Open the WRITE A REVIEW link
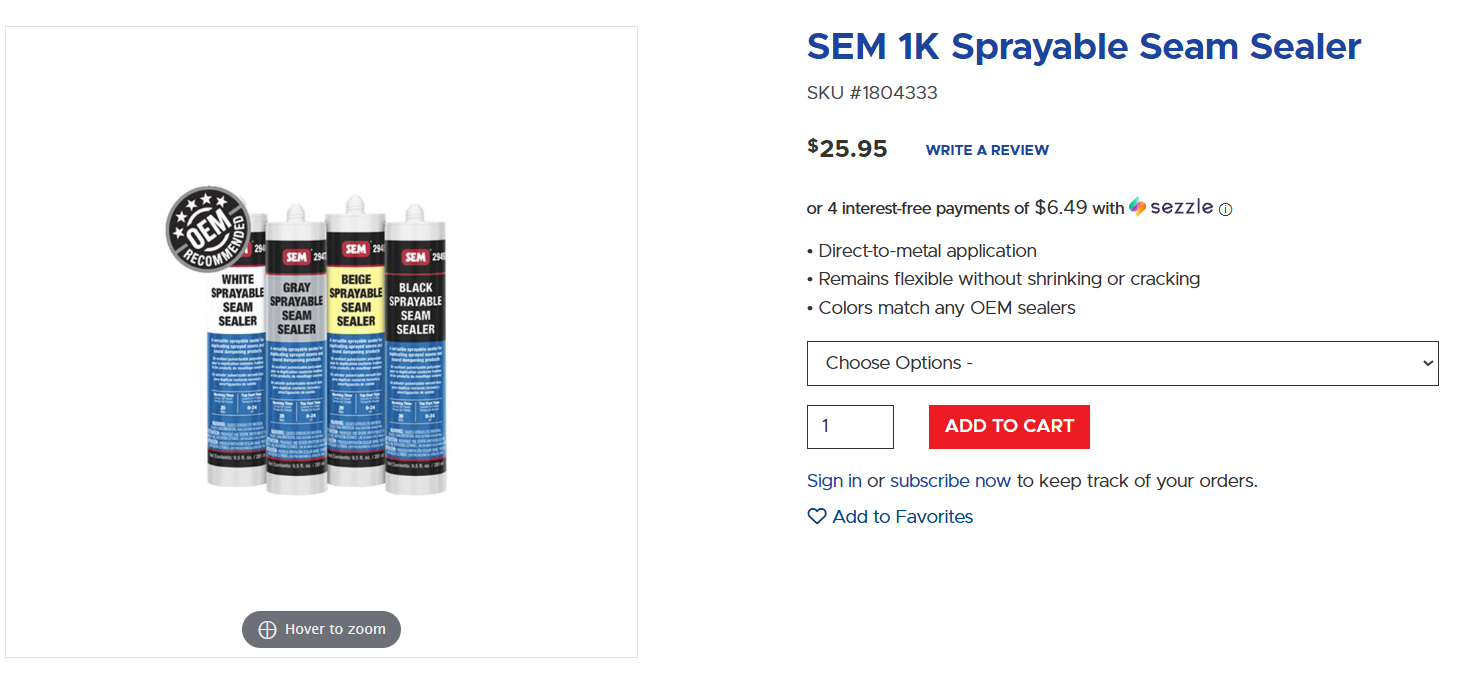1459x700 pixels. pyautogui.click(x=987, y=150)
